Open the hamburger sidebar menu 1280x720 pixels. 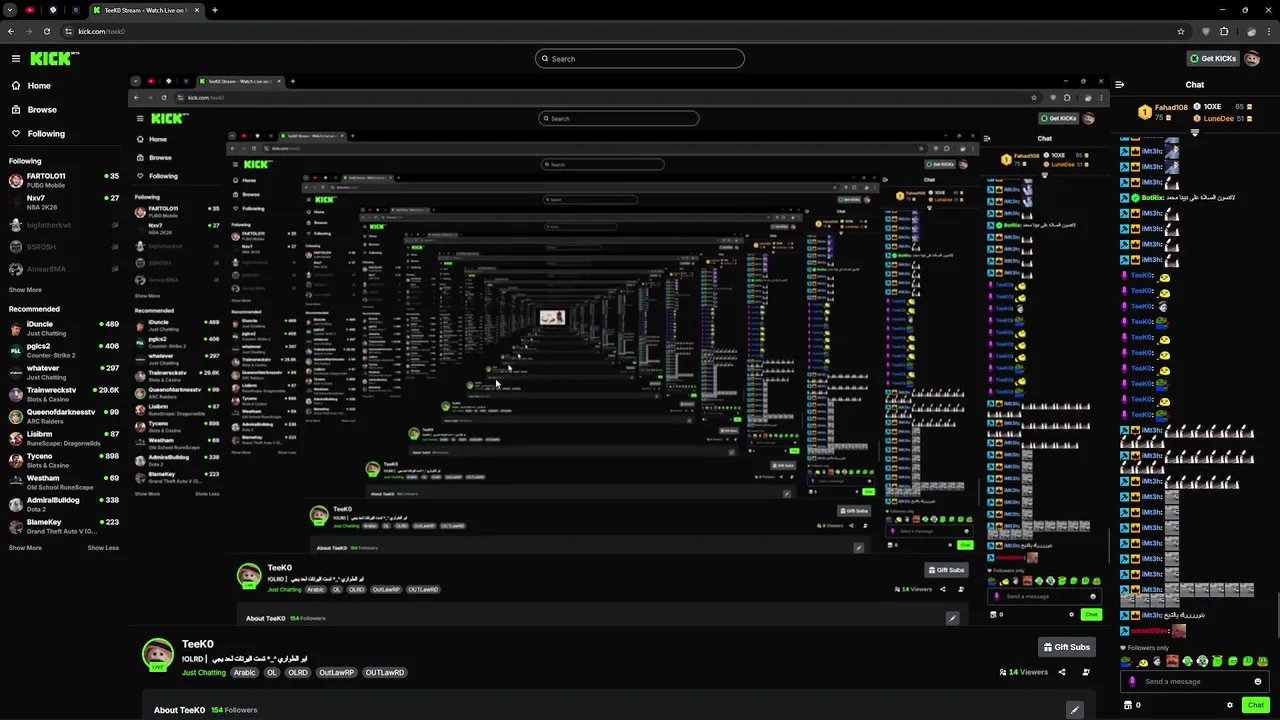[15, 58]
